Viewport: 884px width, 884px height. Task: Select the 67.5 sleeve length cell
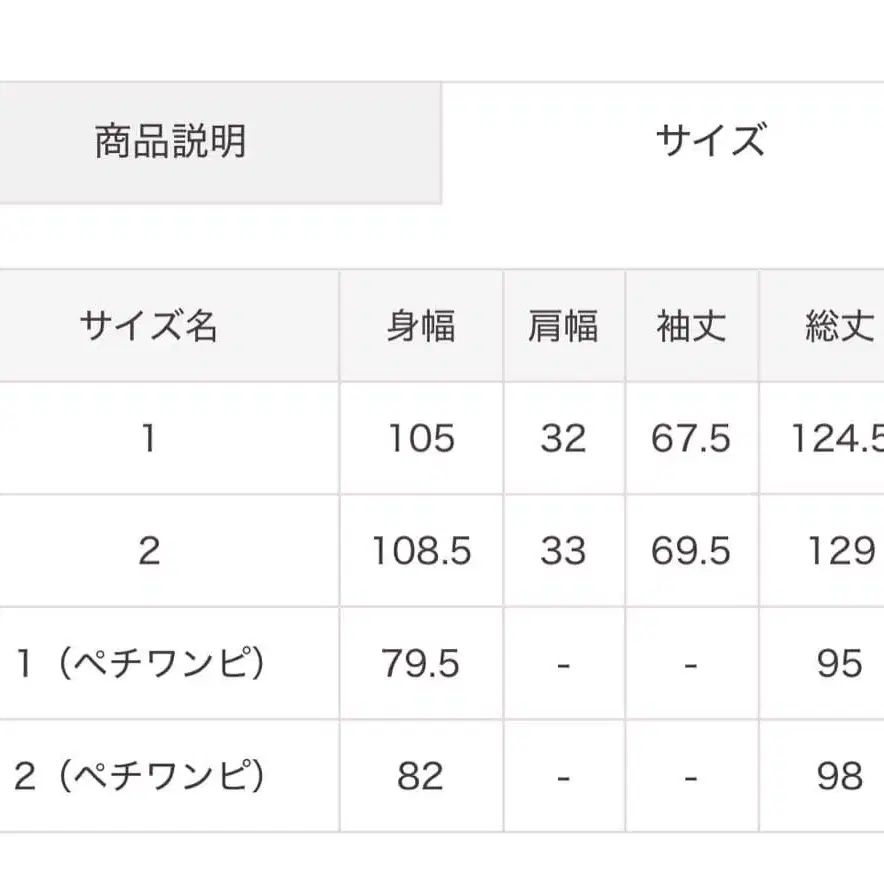click(692, 439)
